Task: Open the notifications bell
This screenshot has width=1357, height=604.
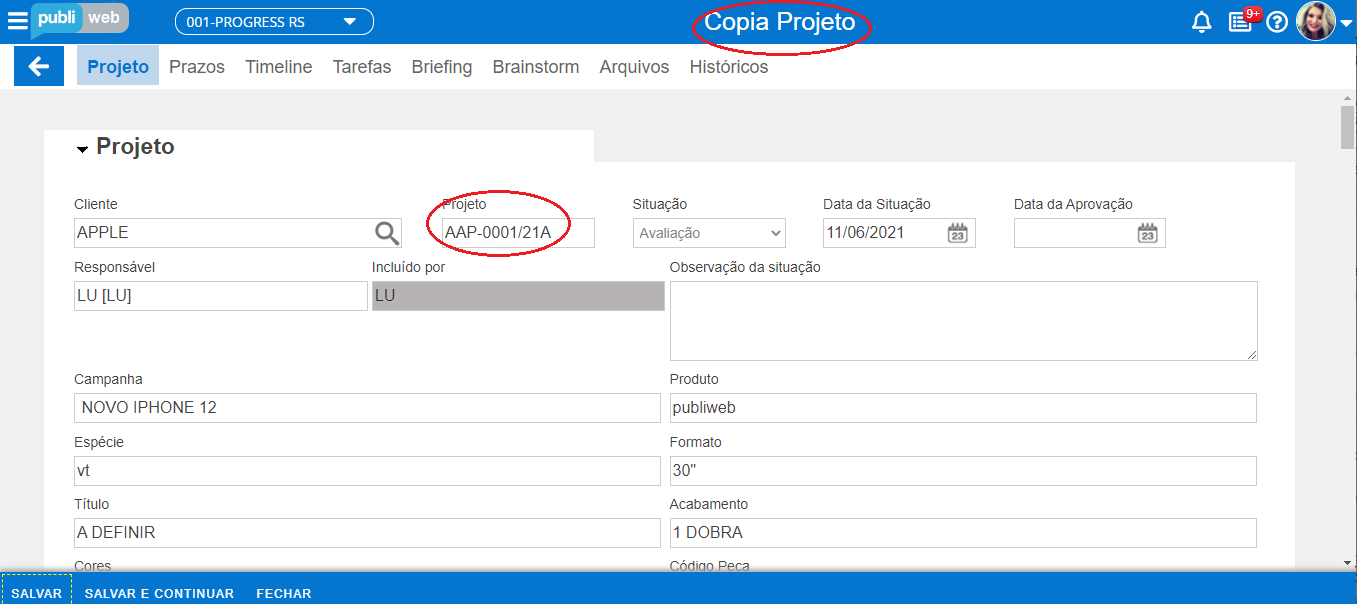Action: (1202, 22)
